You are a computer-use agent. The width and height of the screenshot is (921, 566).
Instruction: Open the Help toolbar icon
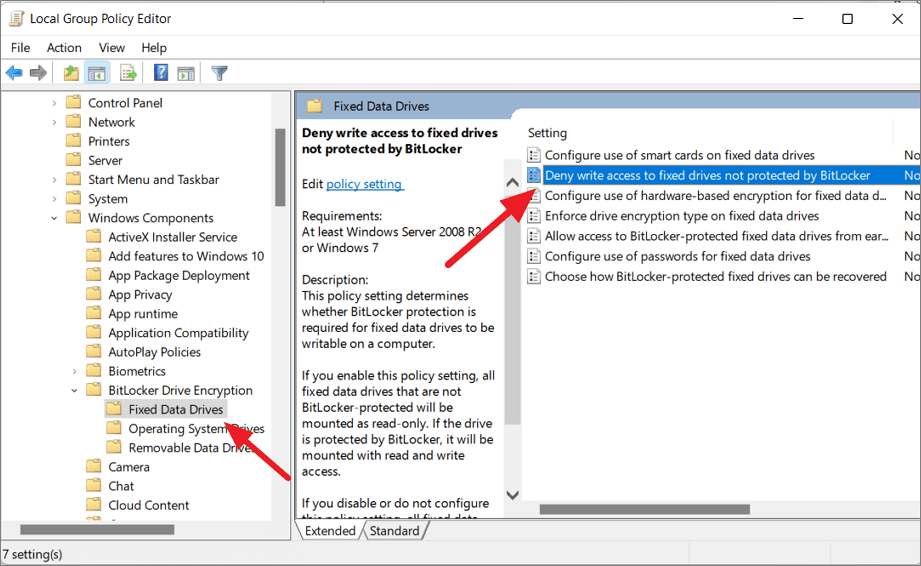coord(161,73)
